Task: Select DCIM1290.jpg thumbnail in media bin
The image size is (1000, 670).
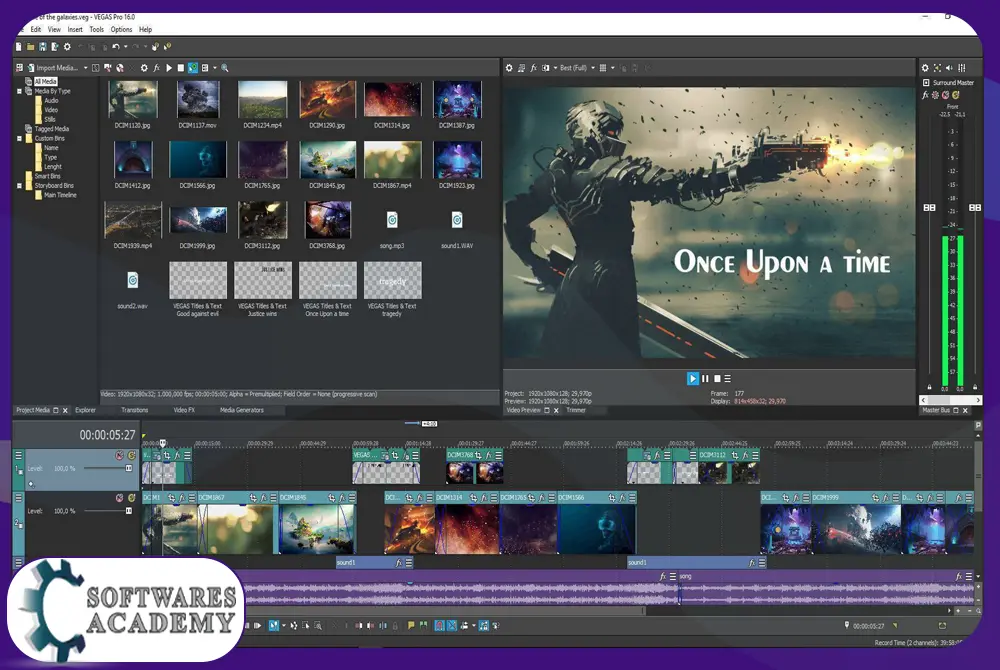Action: pyautogui.click(x=327, y=99)
